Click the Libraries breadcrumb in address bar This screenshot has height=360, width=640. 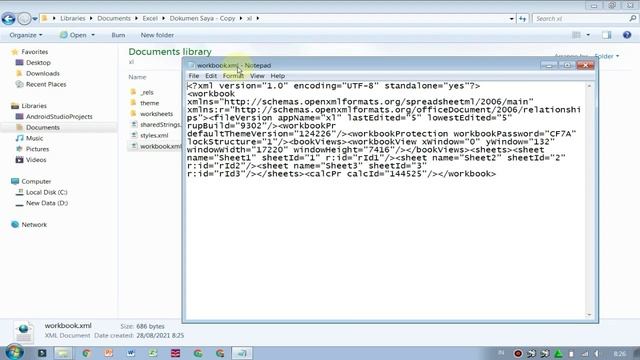73,18
